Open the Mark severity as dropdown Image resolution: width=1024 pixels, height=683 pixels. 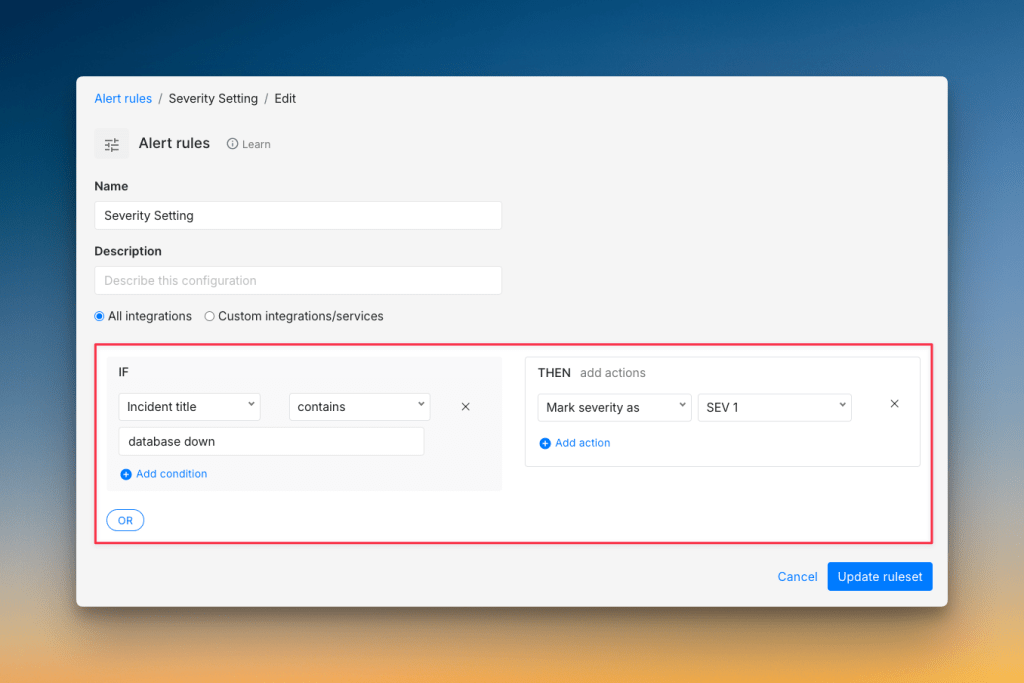pos(614,407)
